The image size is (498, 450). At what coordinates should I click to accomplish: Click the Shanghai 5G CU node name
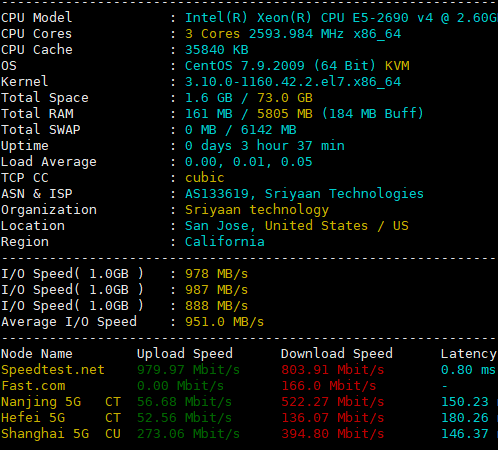click(61, 434)
